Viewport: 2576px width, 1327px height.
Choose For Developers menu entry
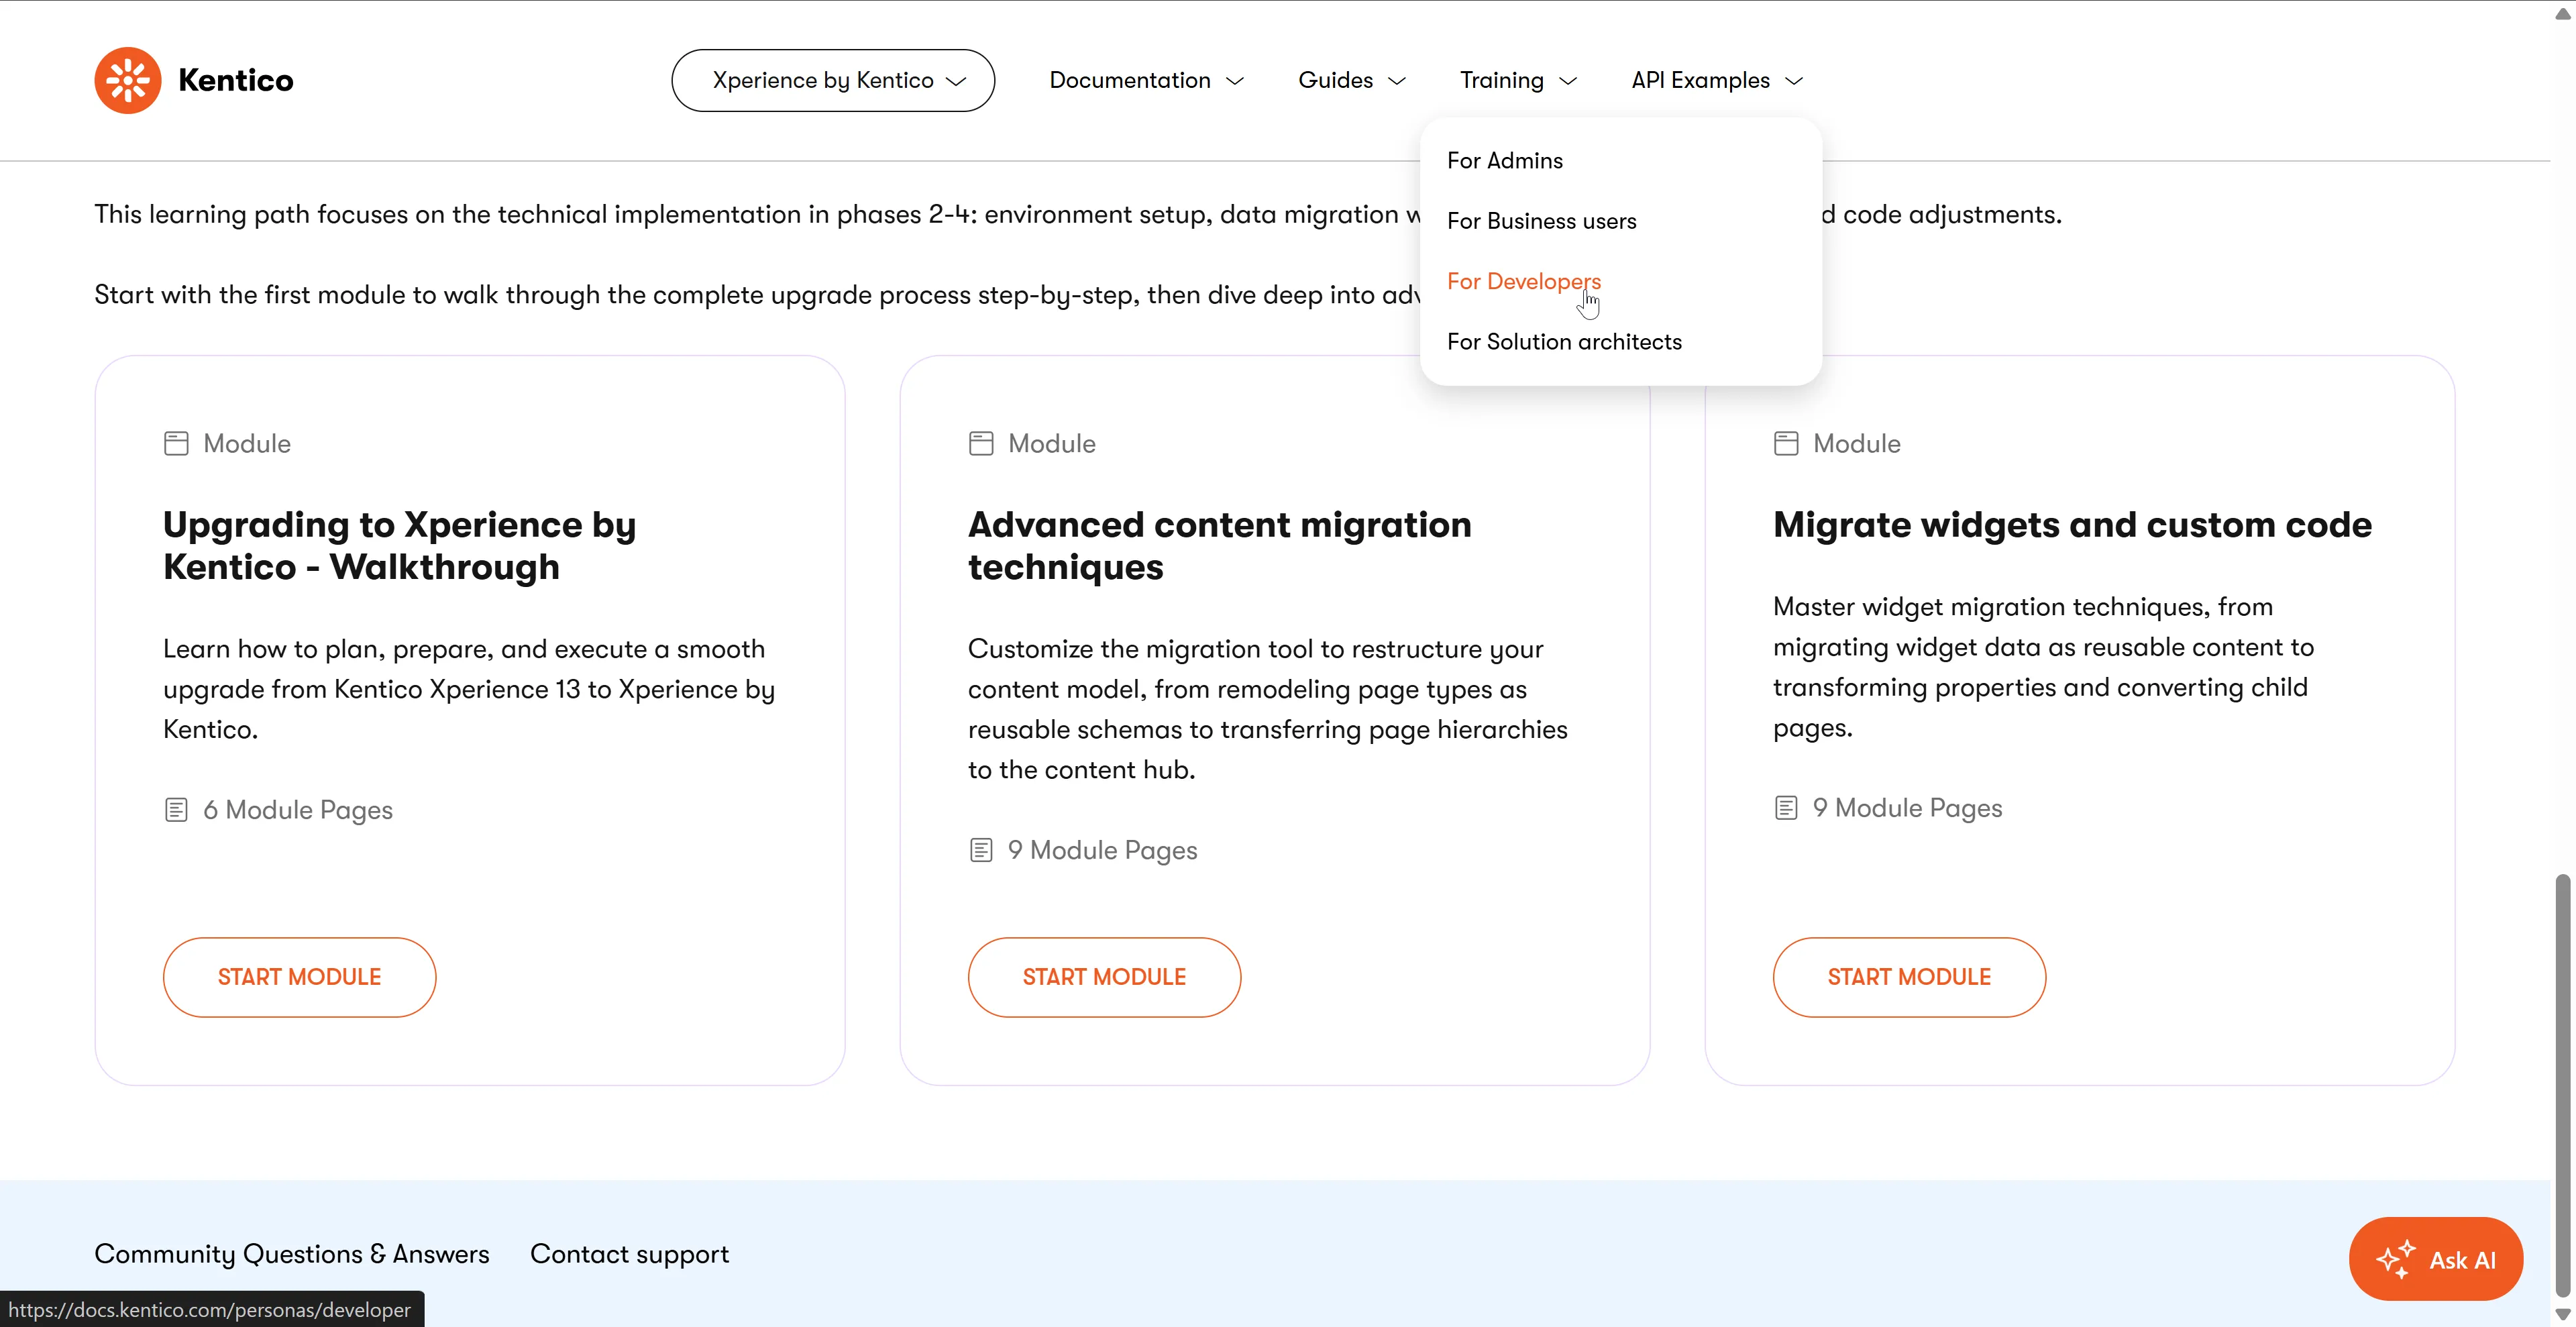(x=1523, y=281)
